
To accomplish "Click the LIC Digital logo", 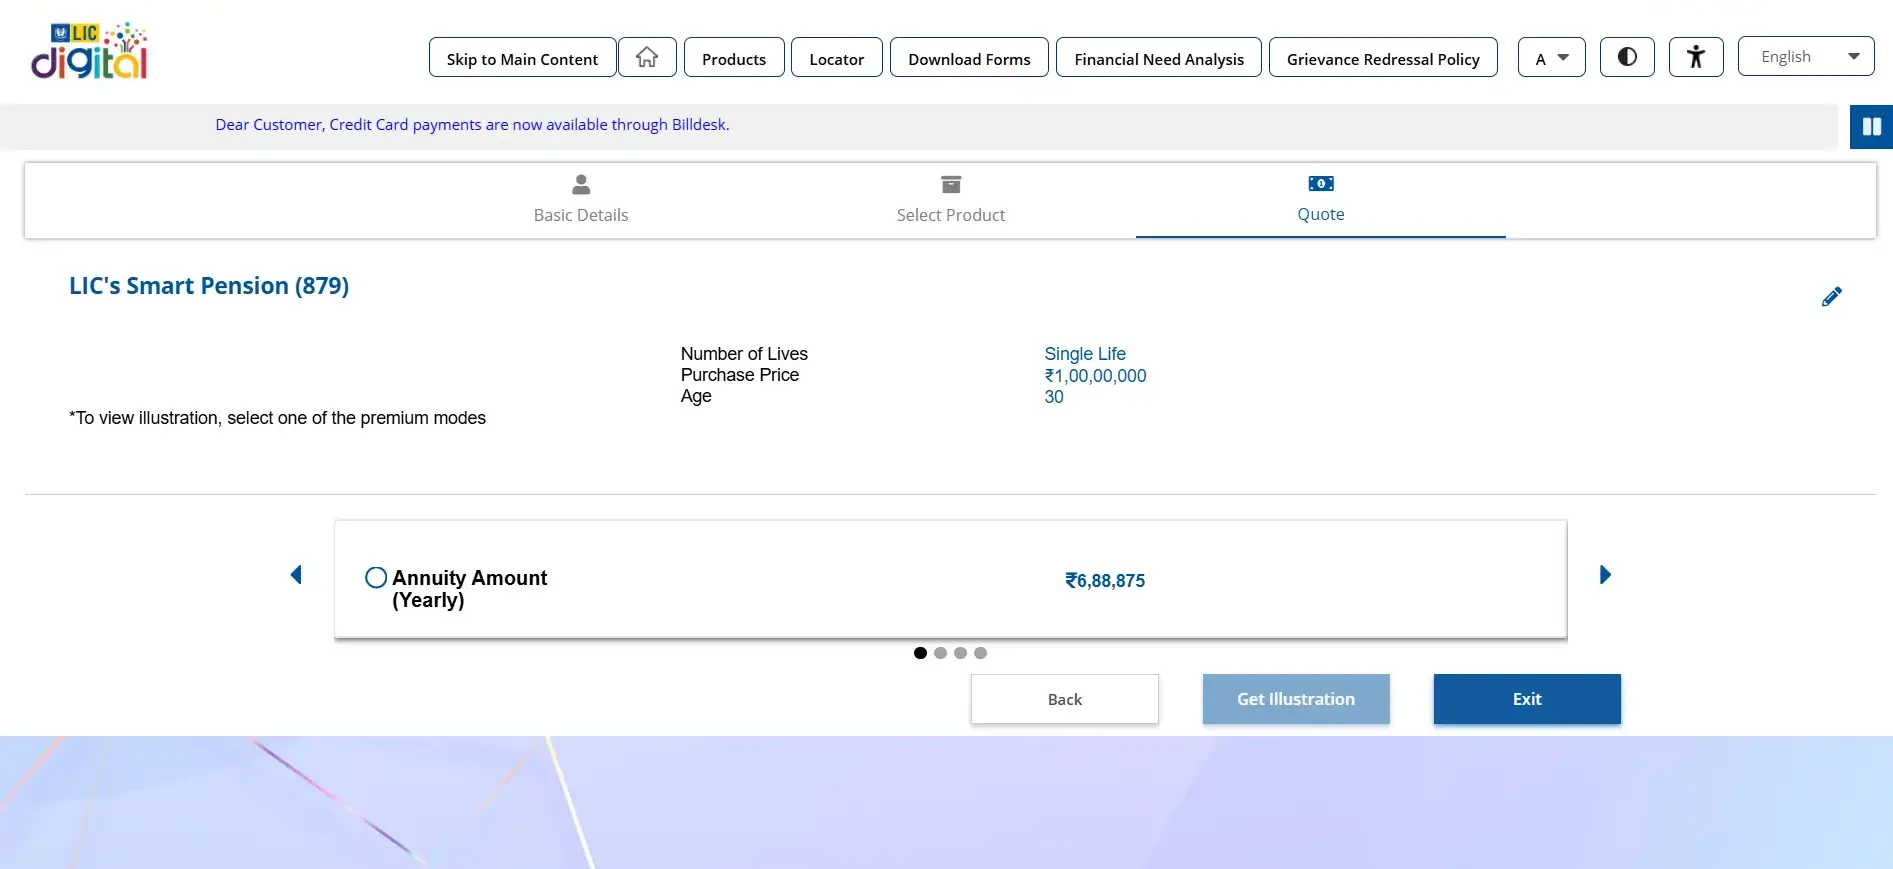I will pos(89,51).
